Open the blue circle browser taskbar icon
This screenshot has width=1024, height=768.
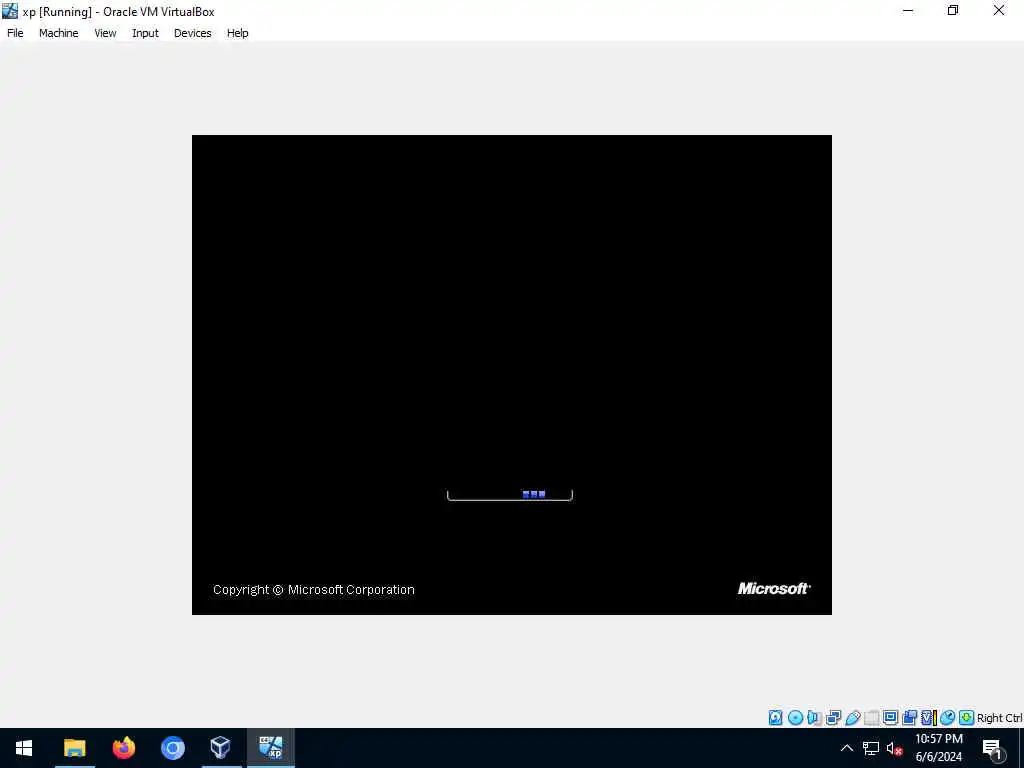172,748
